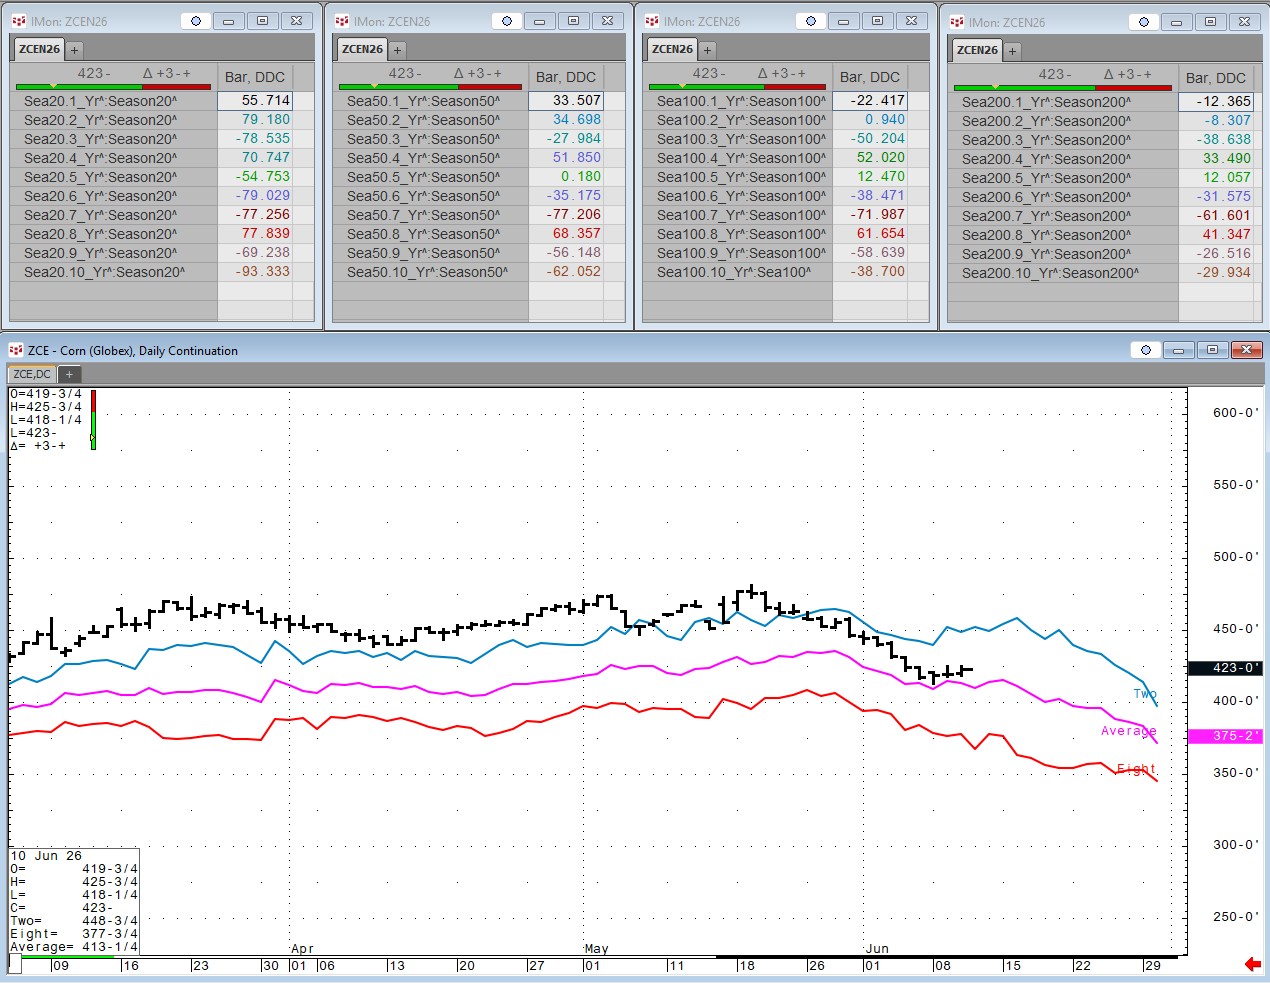Select the 33.507 value cell
Viewport: 1270px width, 983px height.
(566, 101)
